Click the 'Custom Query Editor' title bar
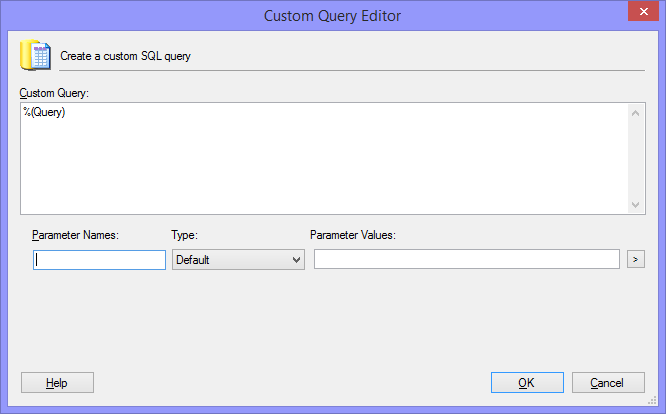 point(332,16)
